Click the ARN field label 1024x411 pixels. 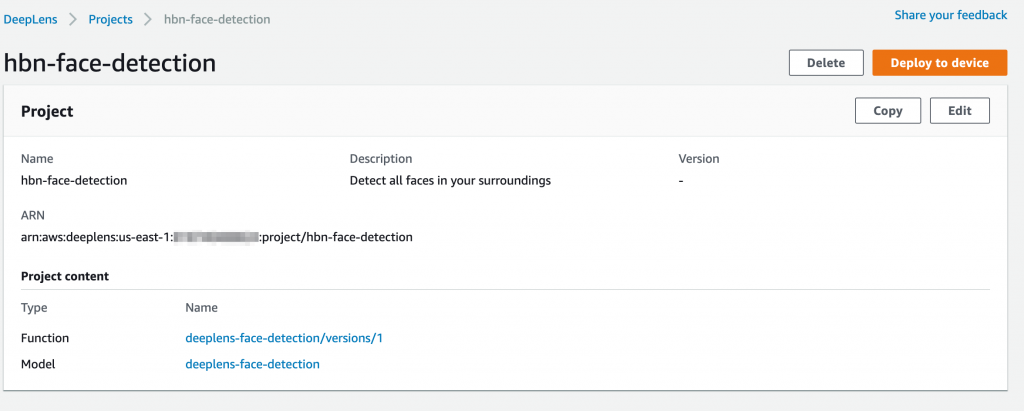coord(33,216)
